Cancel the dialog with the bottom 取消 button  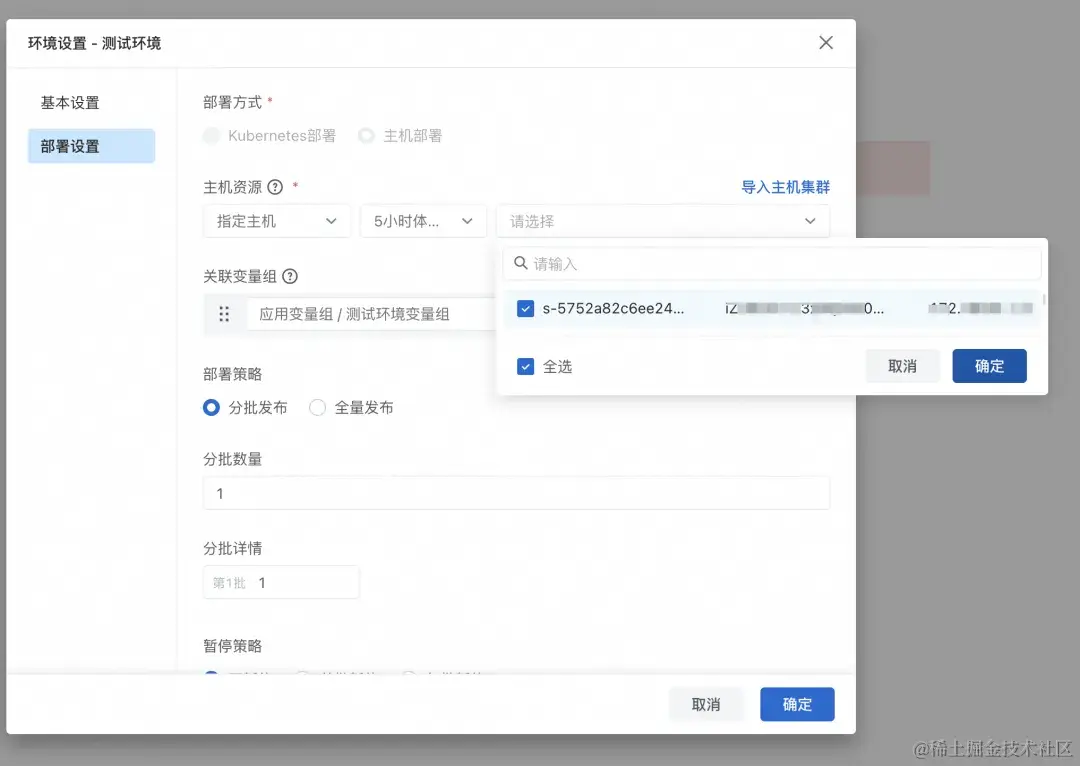706,704
